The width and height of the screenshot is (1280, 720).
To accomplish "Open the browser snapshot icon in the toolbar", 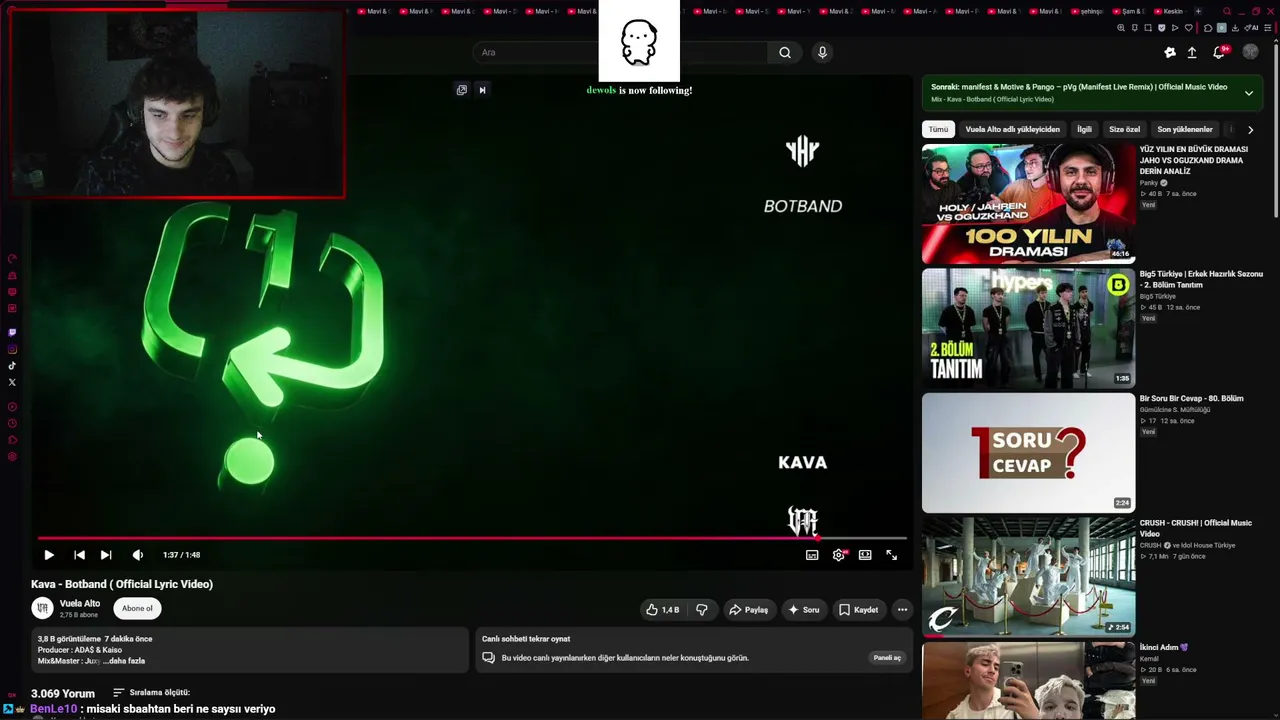I will 1148,28.
